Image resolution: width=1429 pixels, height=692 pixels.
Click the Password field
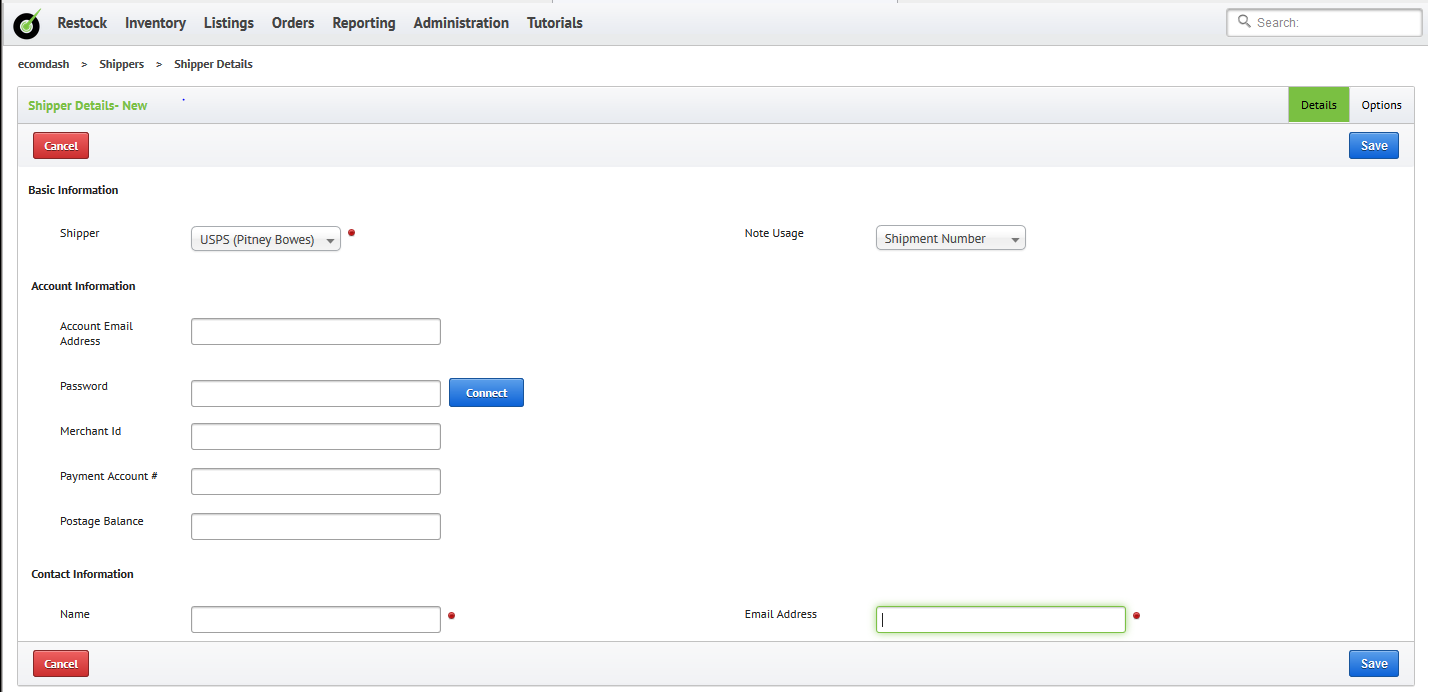(316, 393)
